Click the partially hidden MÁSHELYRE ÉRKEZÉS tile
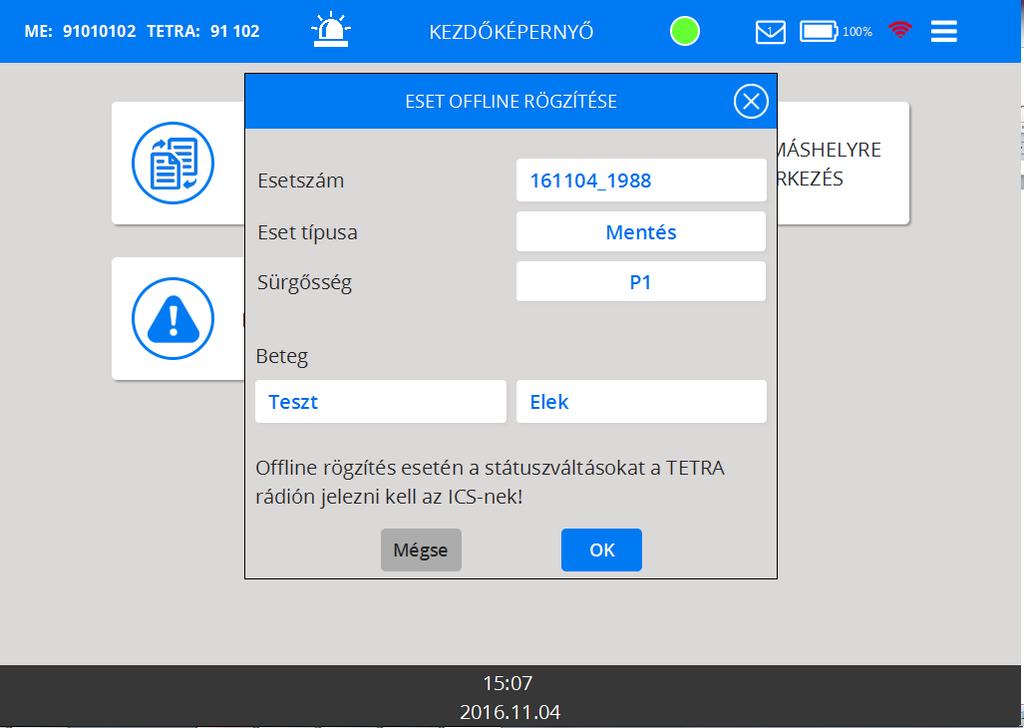This screenshot has height=728, width=1024. (843, 163)
